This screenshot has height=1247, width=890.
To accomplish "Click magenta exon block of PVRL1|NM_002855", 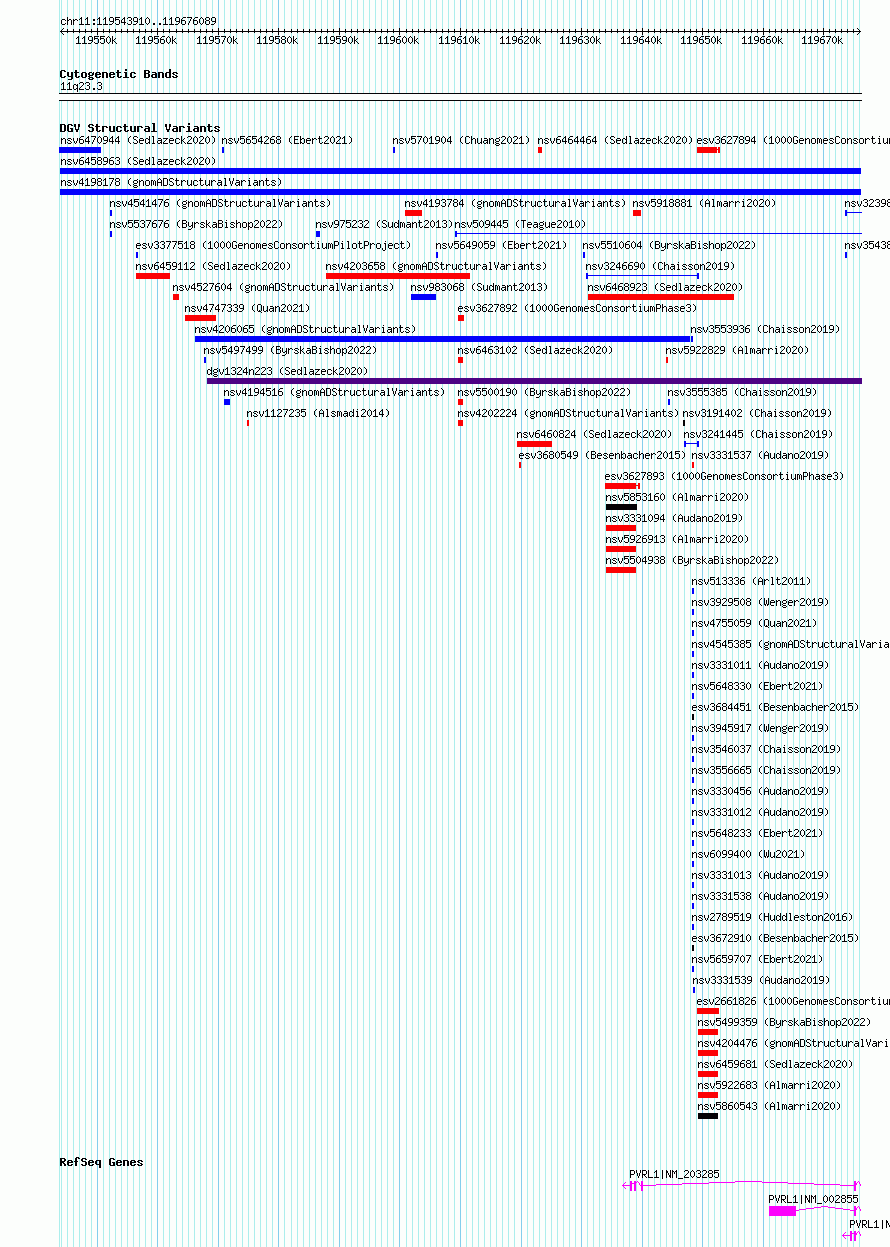I will pos(782,1210).
